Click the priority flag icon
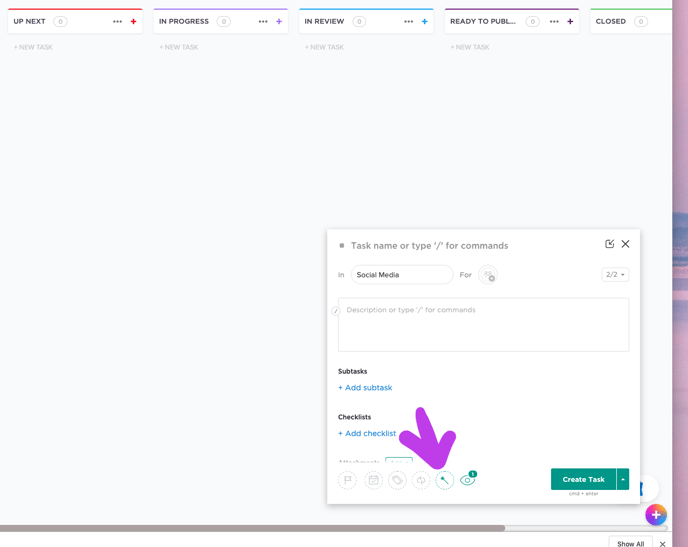 (347, 480)
